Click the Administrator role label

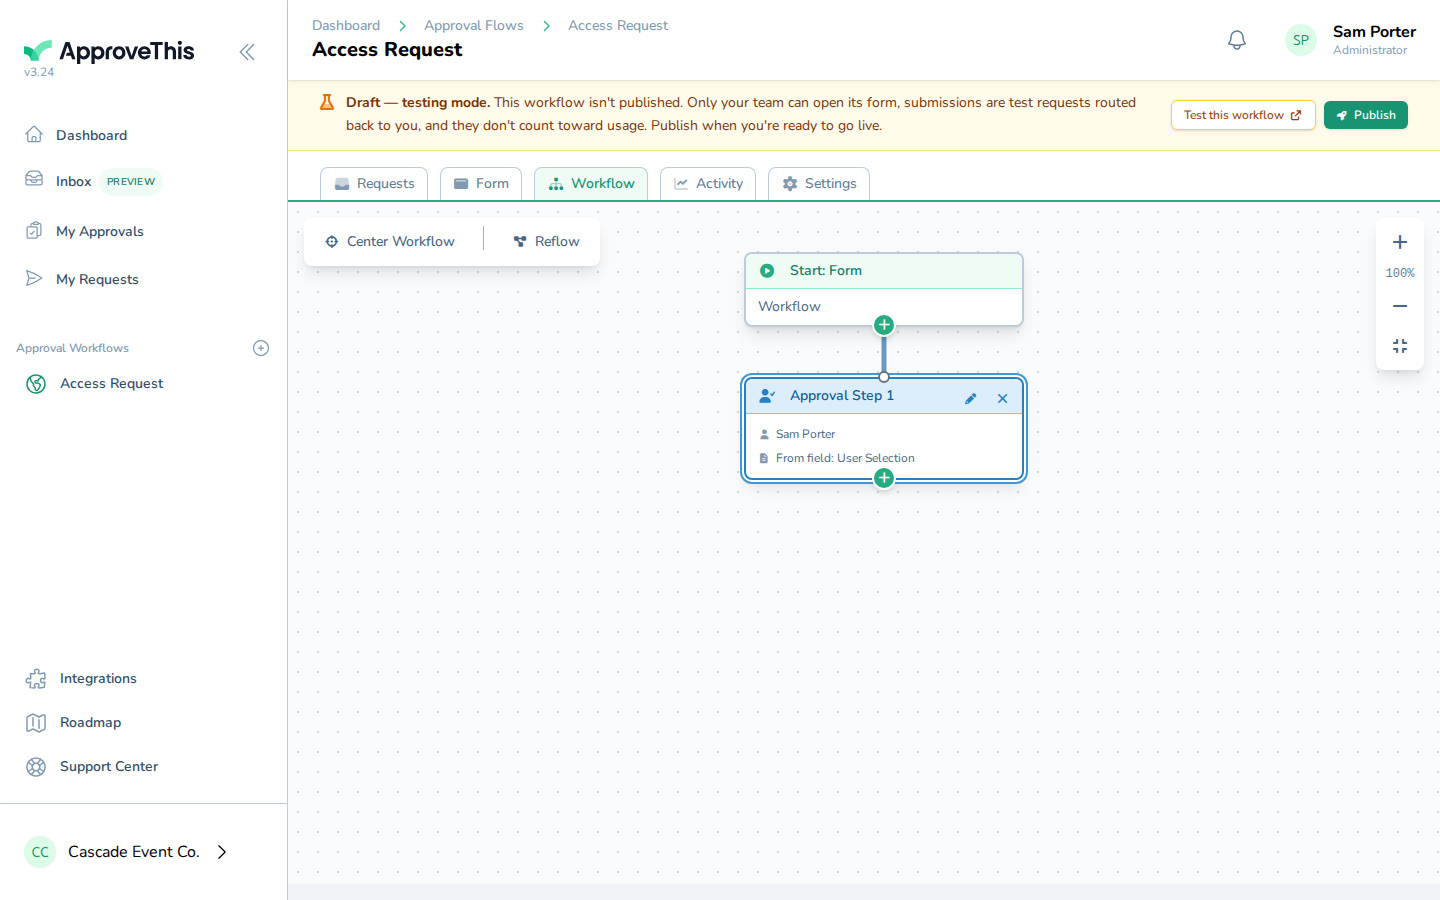coord(1370,50)
